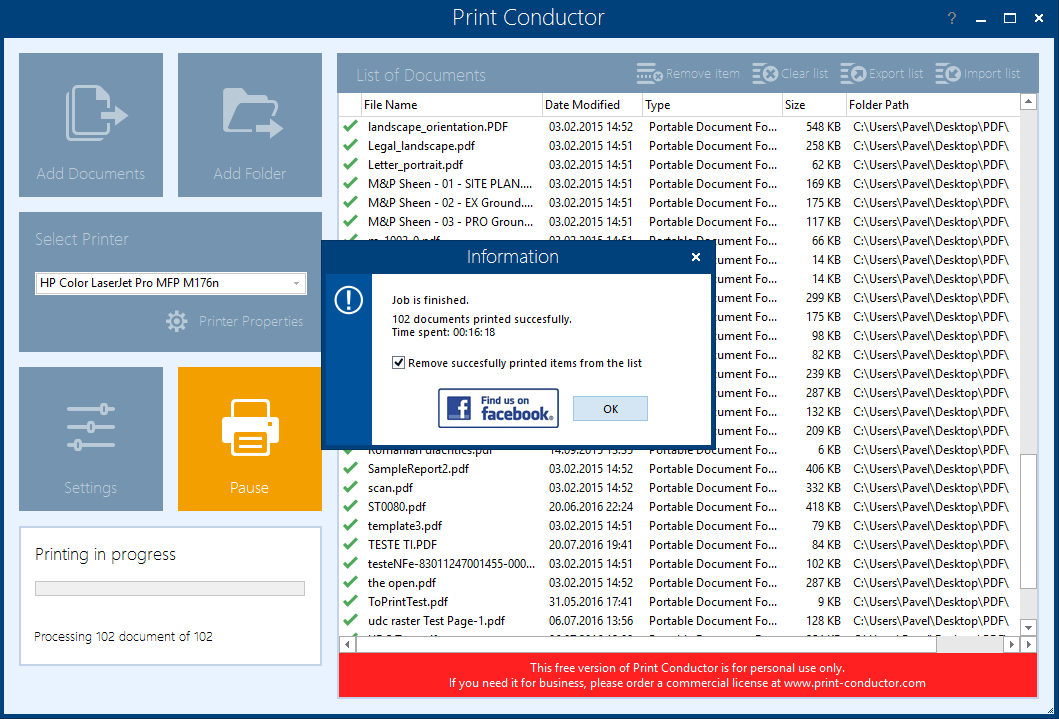
Task: Select testeNFe-83011247001455 row
Action: click(x=678, y=564)
